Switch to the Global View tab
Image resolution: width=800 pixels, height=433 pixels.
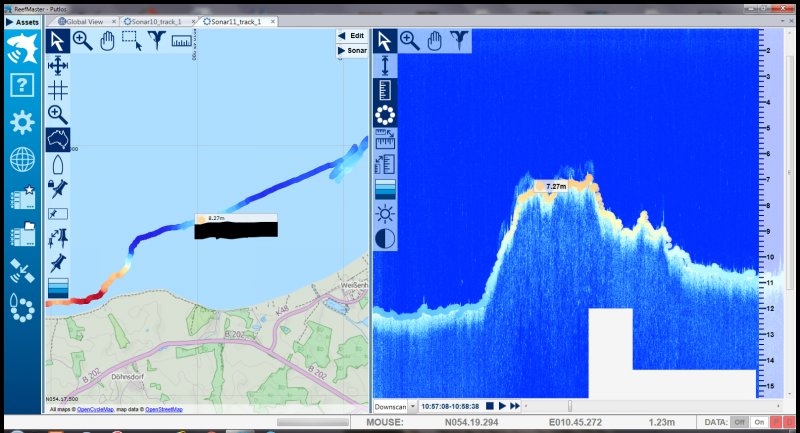point(84,21)
